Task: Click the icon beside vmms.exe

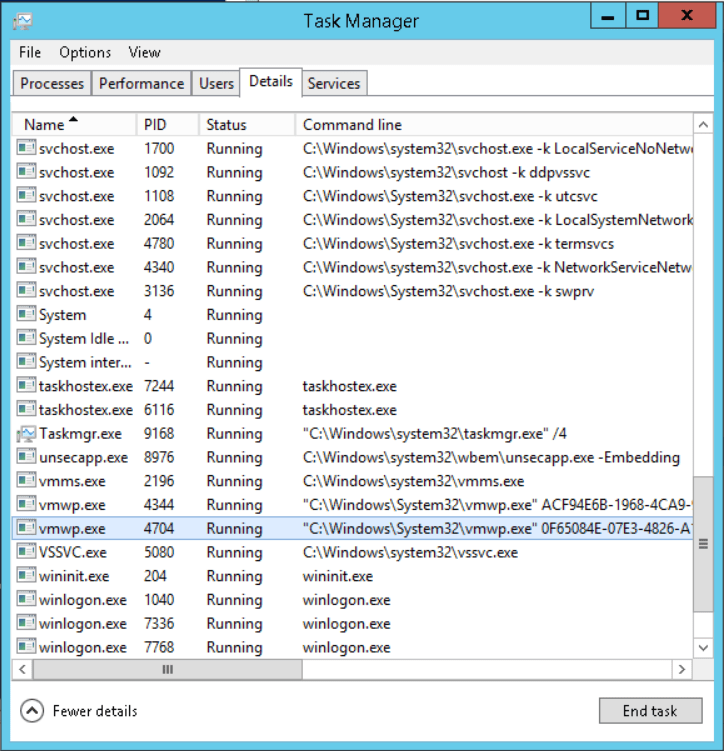Action: 26,481
